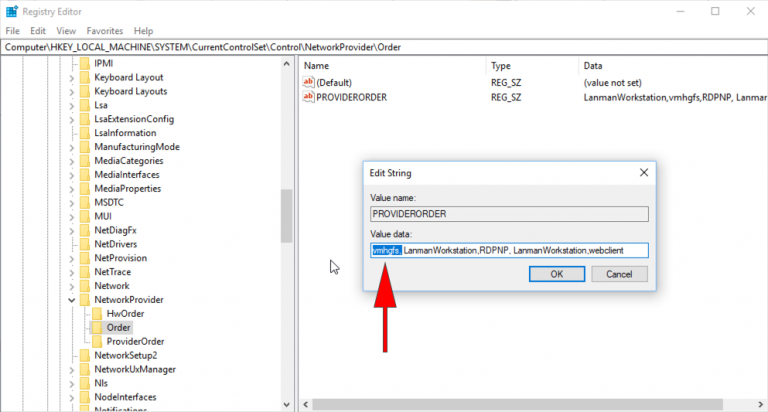Click the tree pane scroll down arrow
This screenshot has width=768, height=412.
click(x=287, y=405)
